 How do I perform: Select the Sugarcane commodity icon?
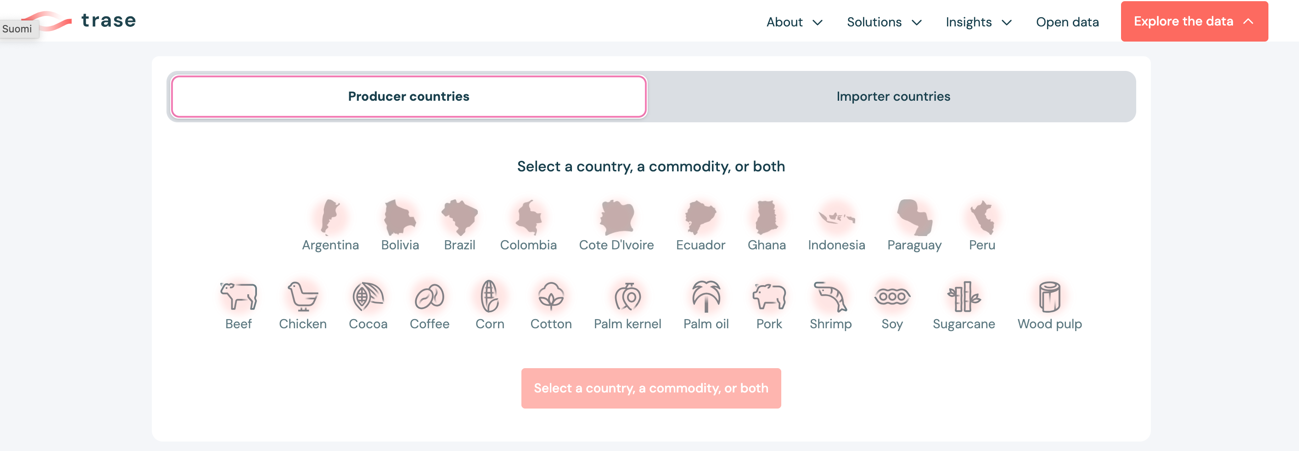tap(964, 297)
